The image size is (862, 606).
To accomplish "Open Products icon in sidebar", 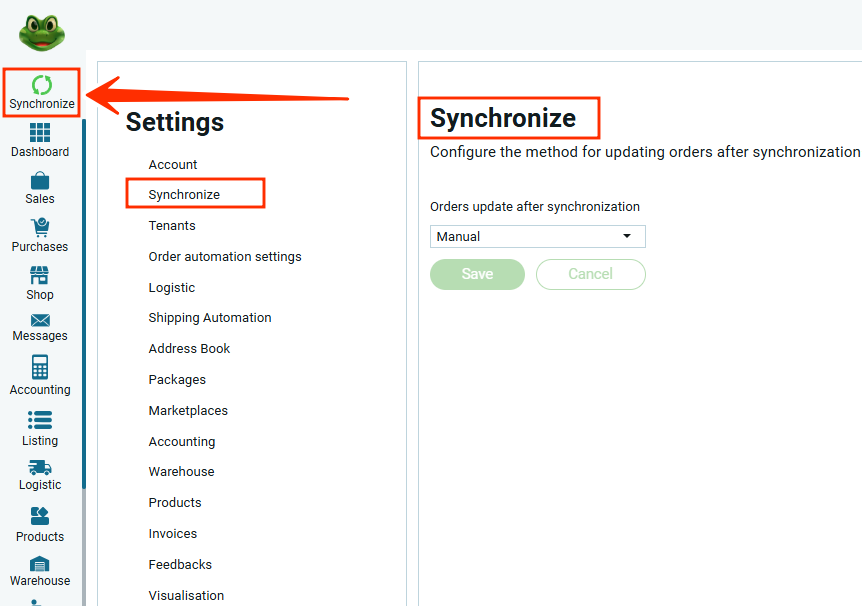I will point(40,517).
